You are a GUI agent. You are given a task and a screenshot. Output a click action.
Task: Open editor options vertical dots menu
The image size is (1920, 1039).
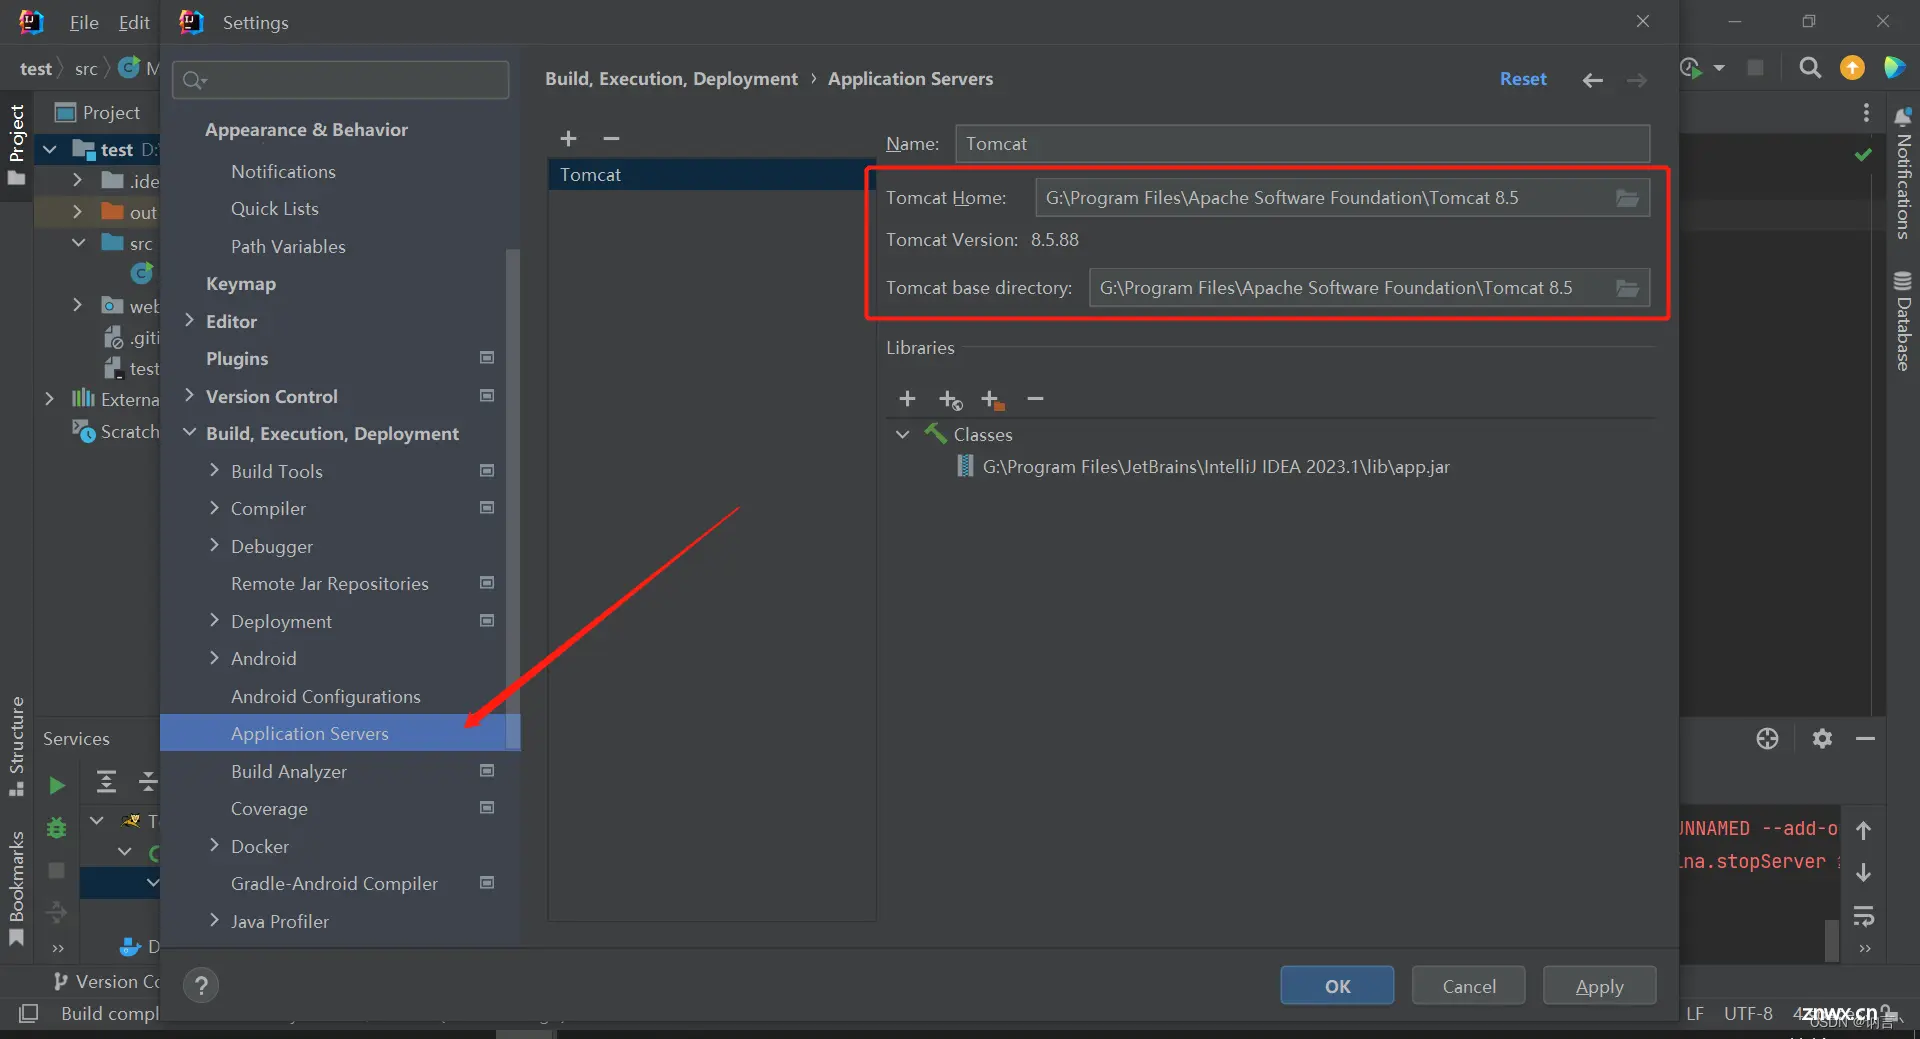pyautogui.click(x=1866, y=113)
